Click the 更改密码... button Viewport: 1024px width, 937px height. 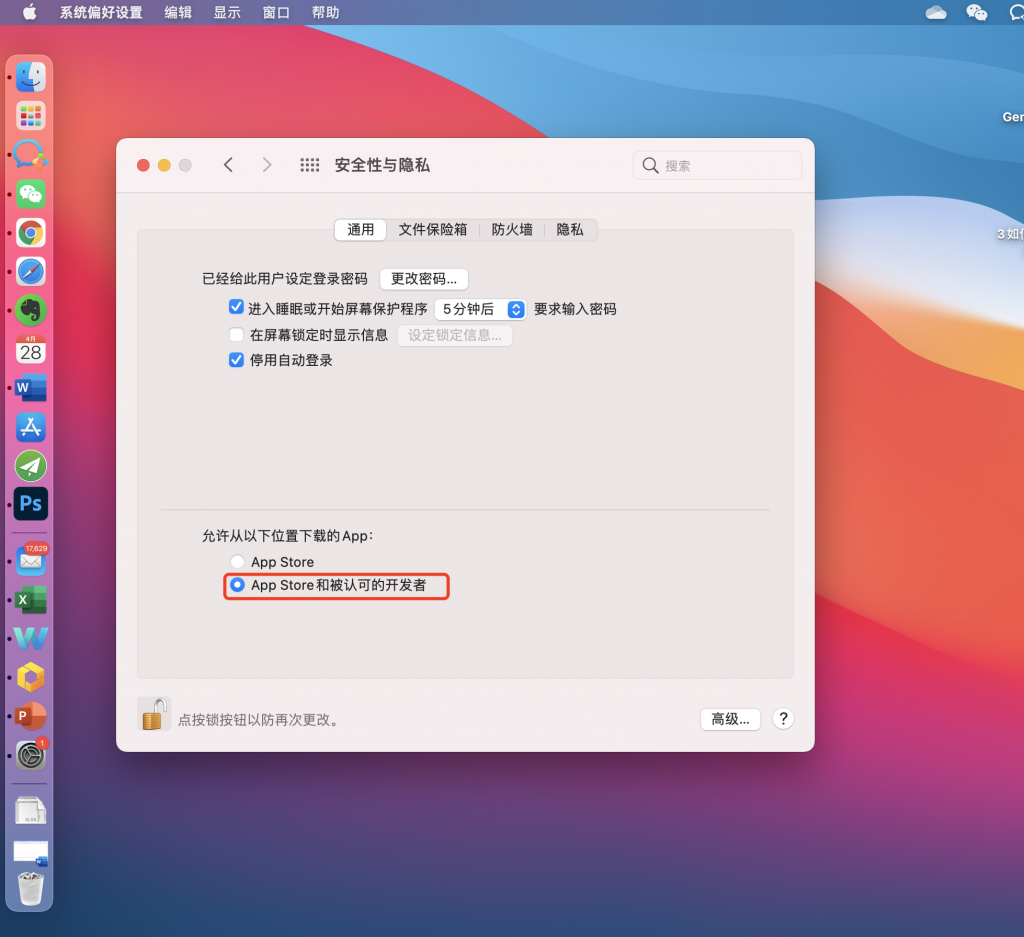[x=424, y=279]
